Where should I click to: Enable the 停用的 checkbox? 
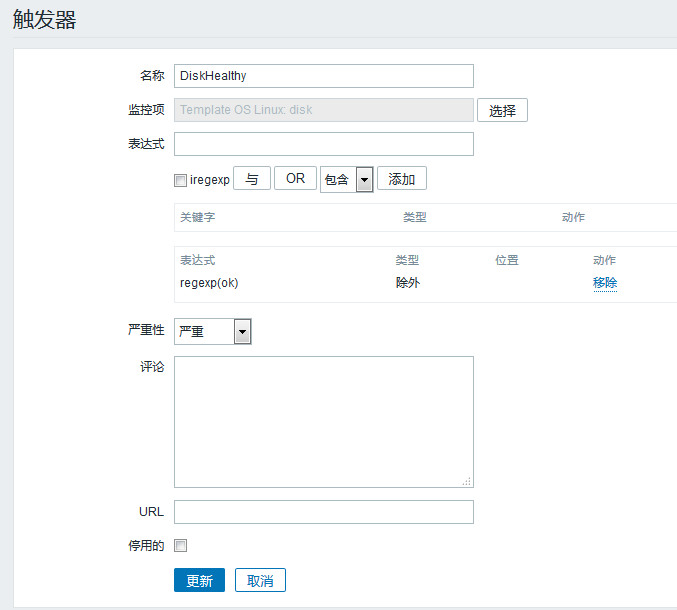tap(180, 546)
